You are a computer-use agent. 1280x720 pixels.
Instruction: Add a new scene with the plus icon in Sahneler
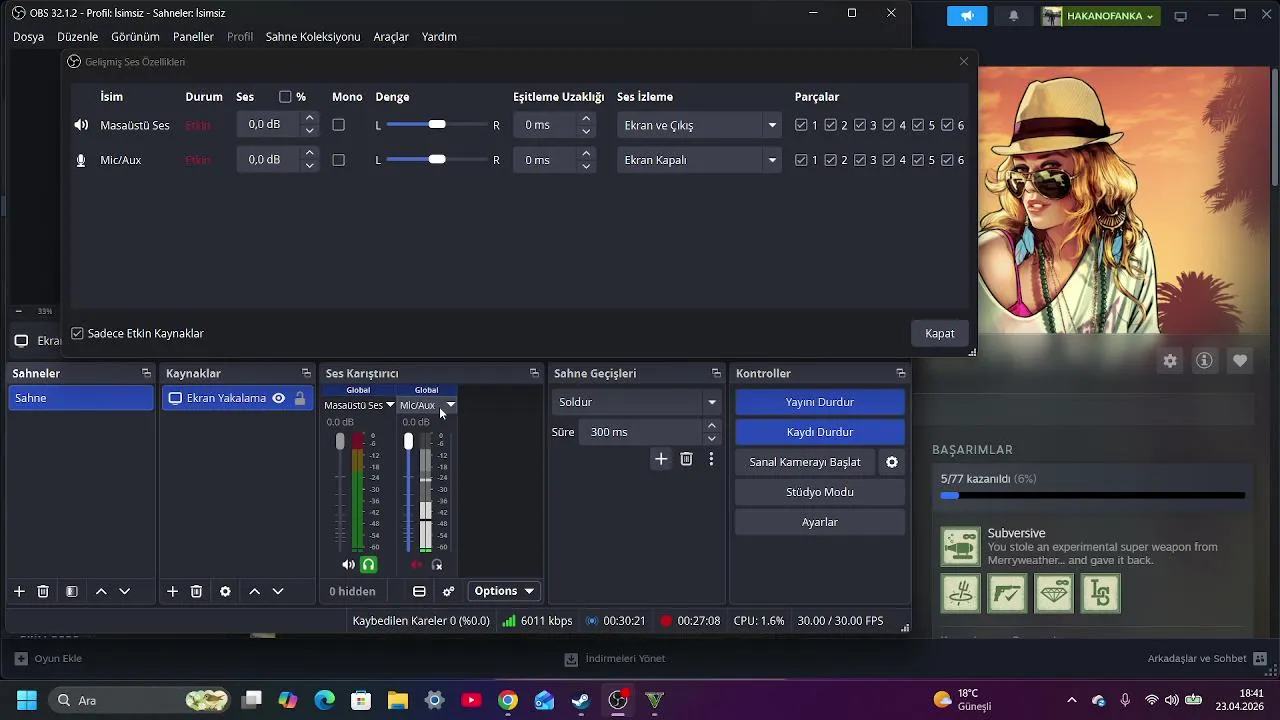(x=19, y=591)
